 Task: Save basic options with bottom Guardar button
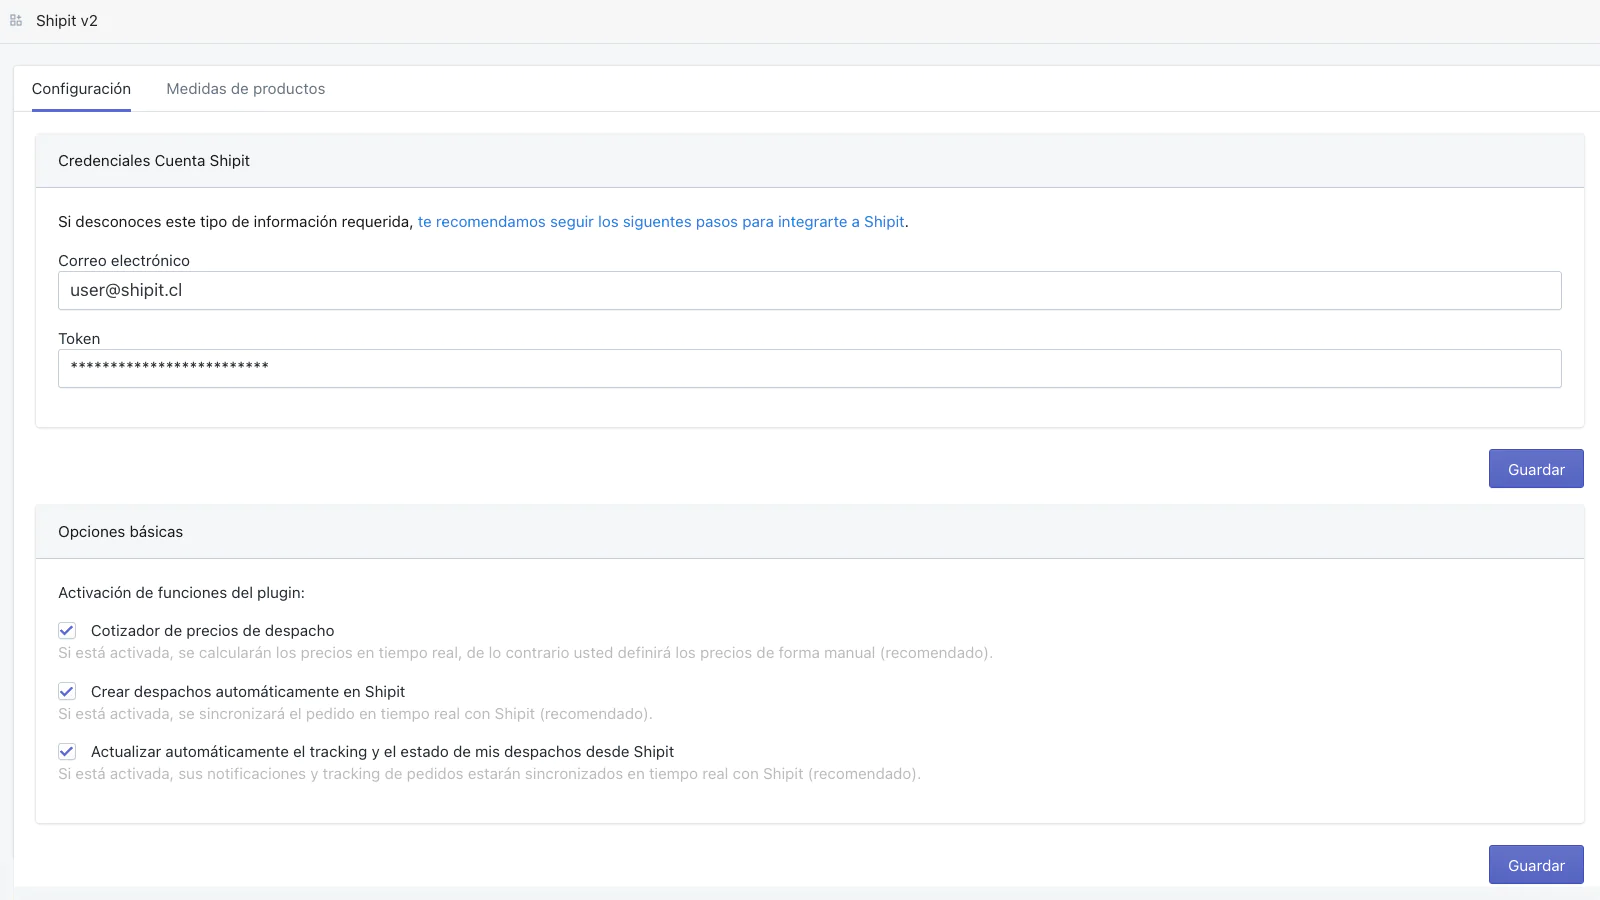click(x=1536, y=865)
